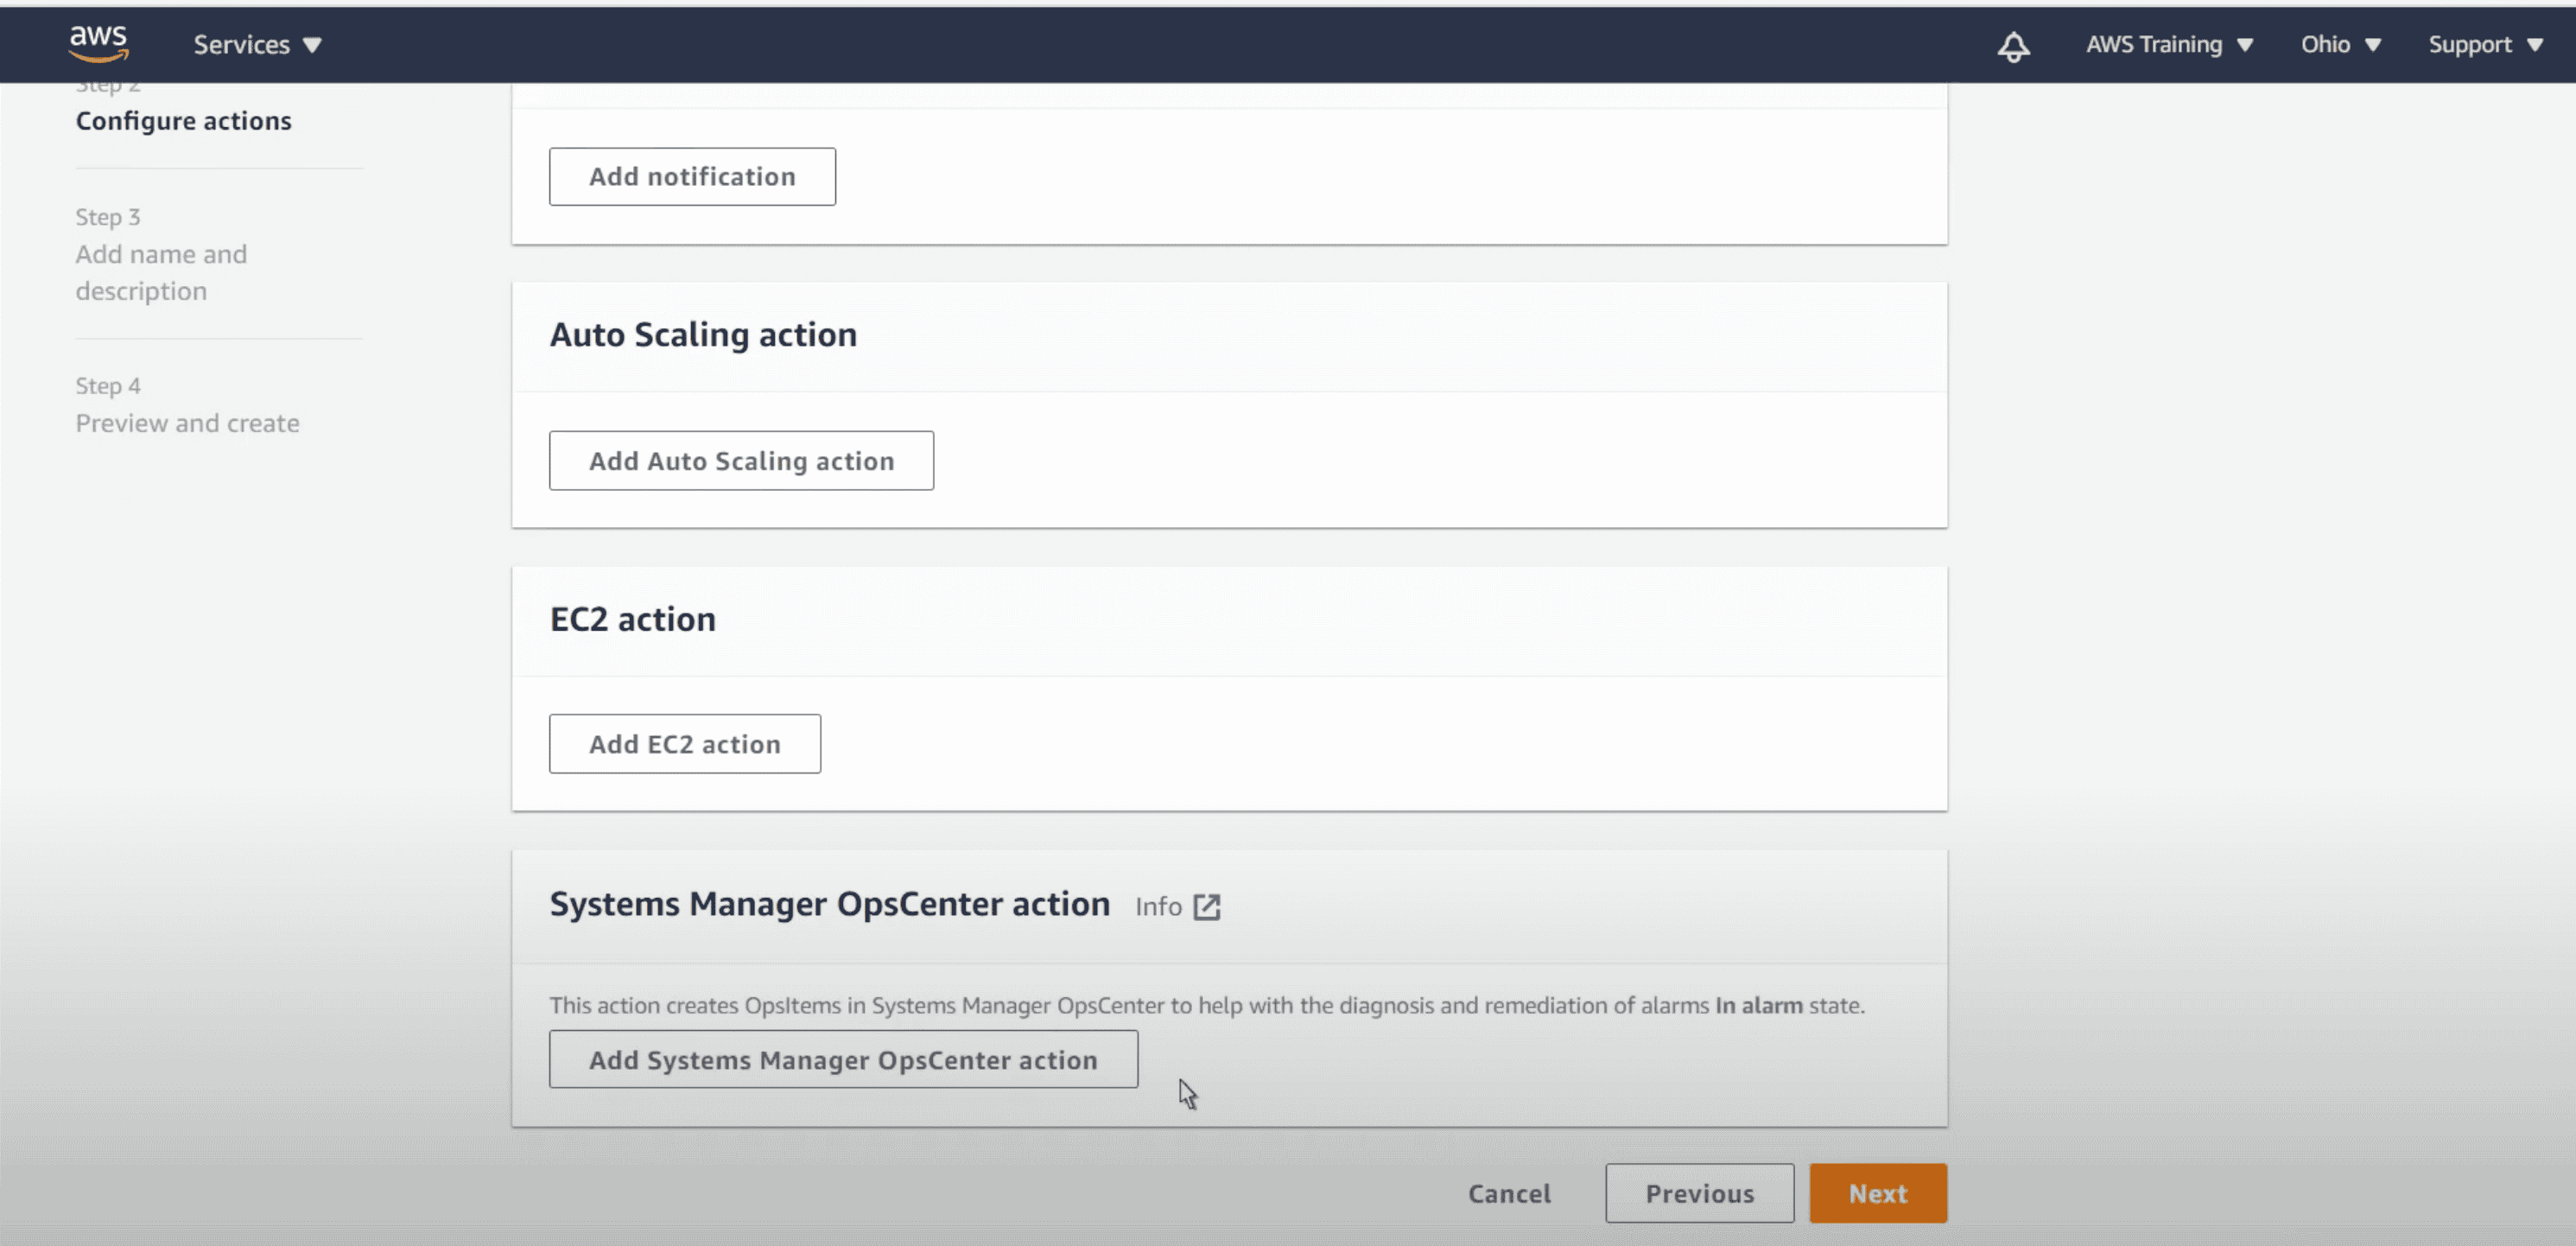Screen dimensions: 2576x1246
Task: Open the notifications bell icon
Action: point(2013,46)
